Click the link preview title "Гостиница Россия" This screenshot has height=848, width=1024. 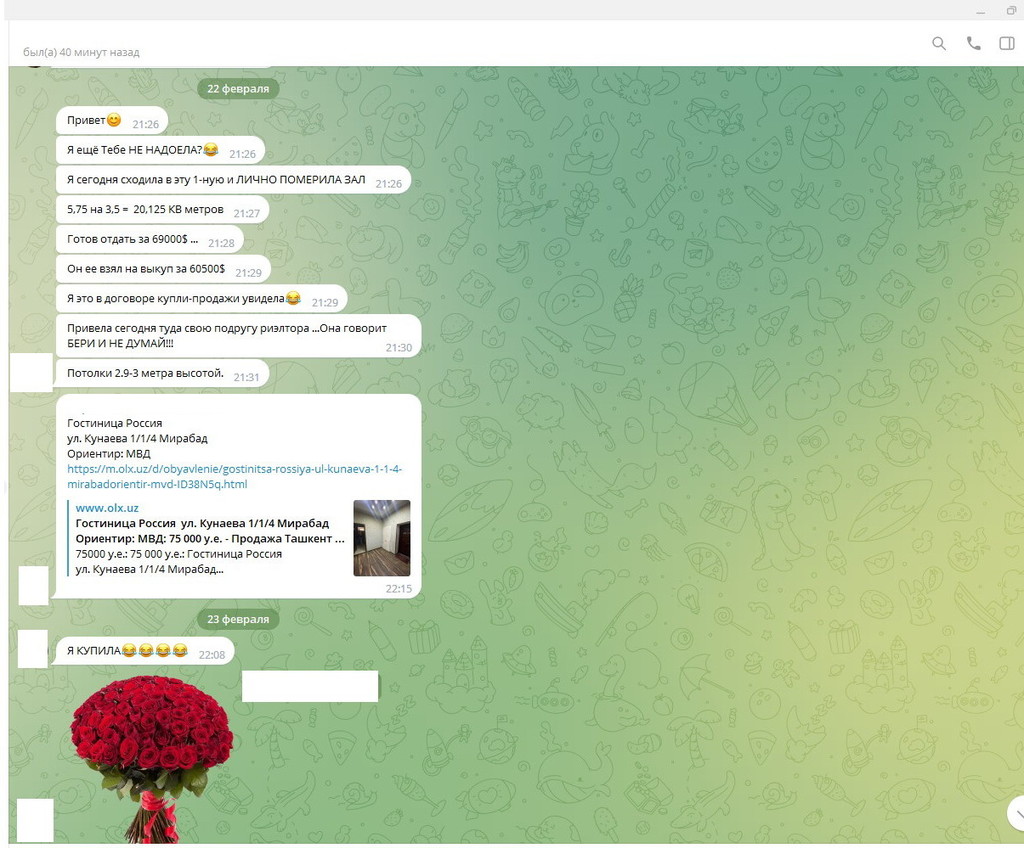[x=202, y=524]
